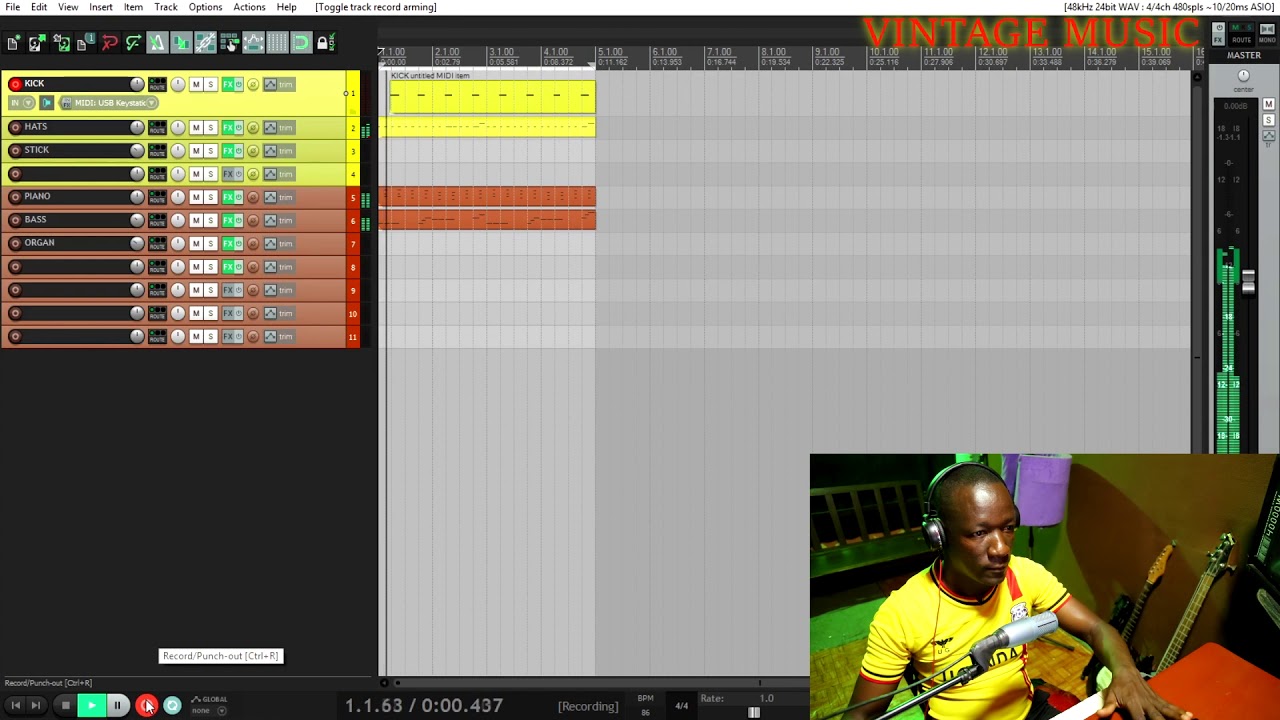Open routing for the PIANO track
Image resolution: width=1280 pixels, height=720 pixels.
click(x=157, y=198)
